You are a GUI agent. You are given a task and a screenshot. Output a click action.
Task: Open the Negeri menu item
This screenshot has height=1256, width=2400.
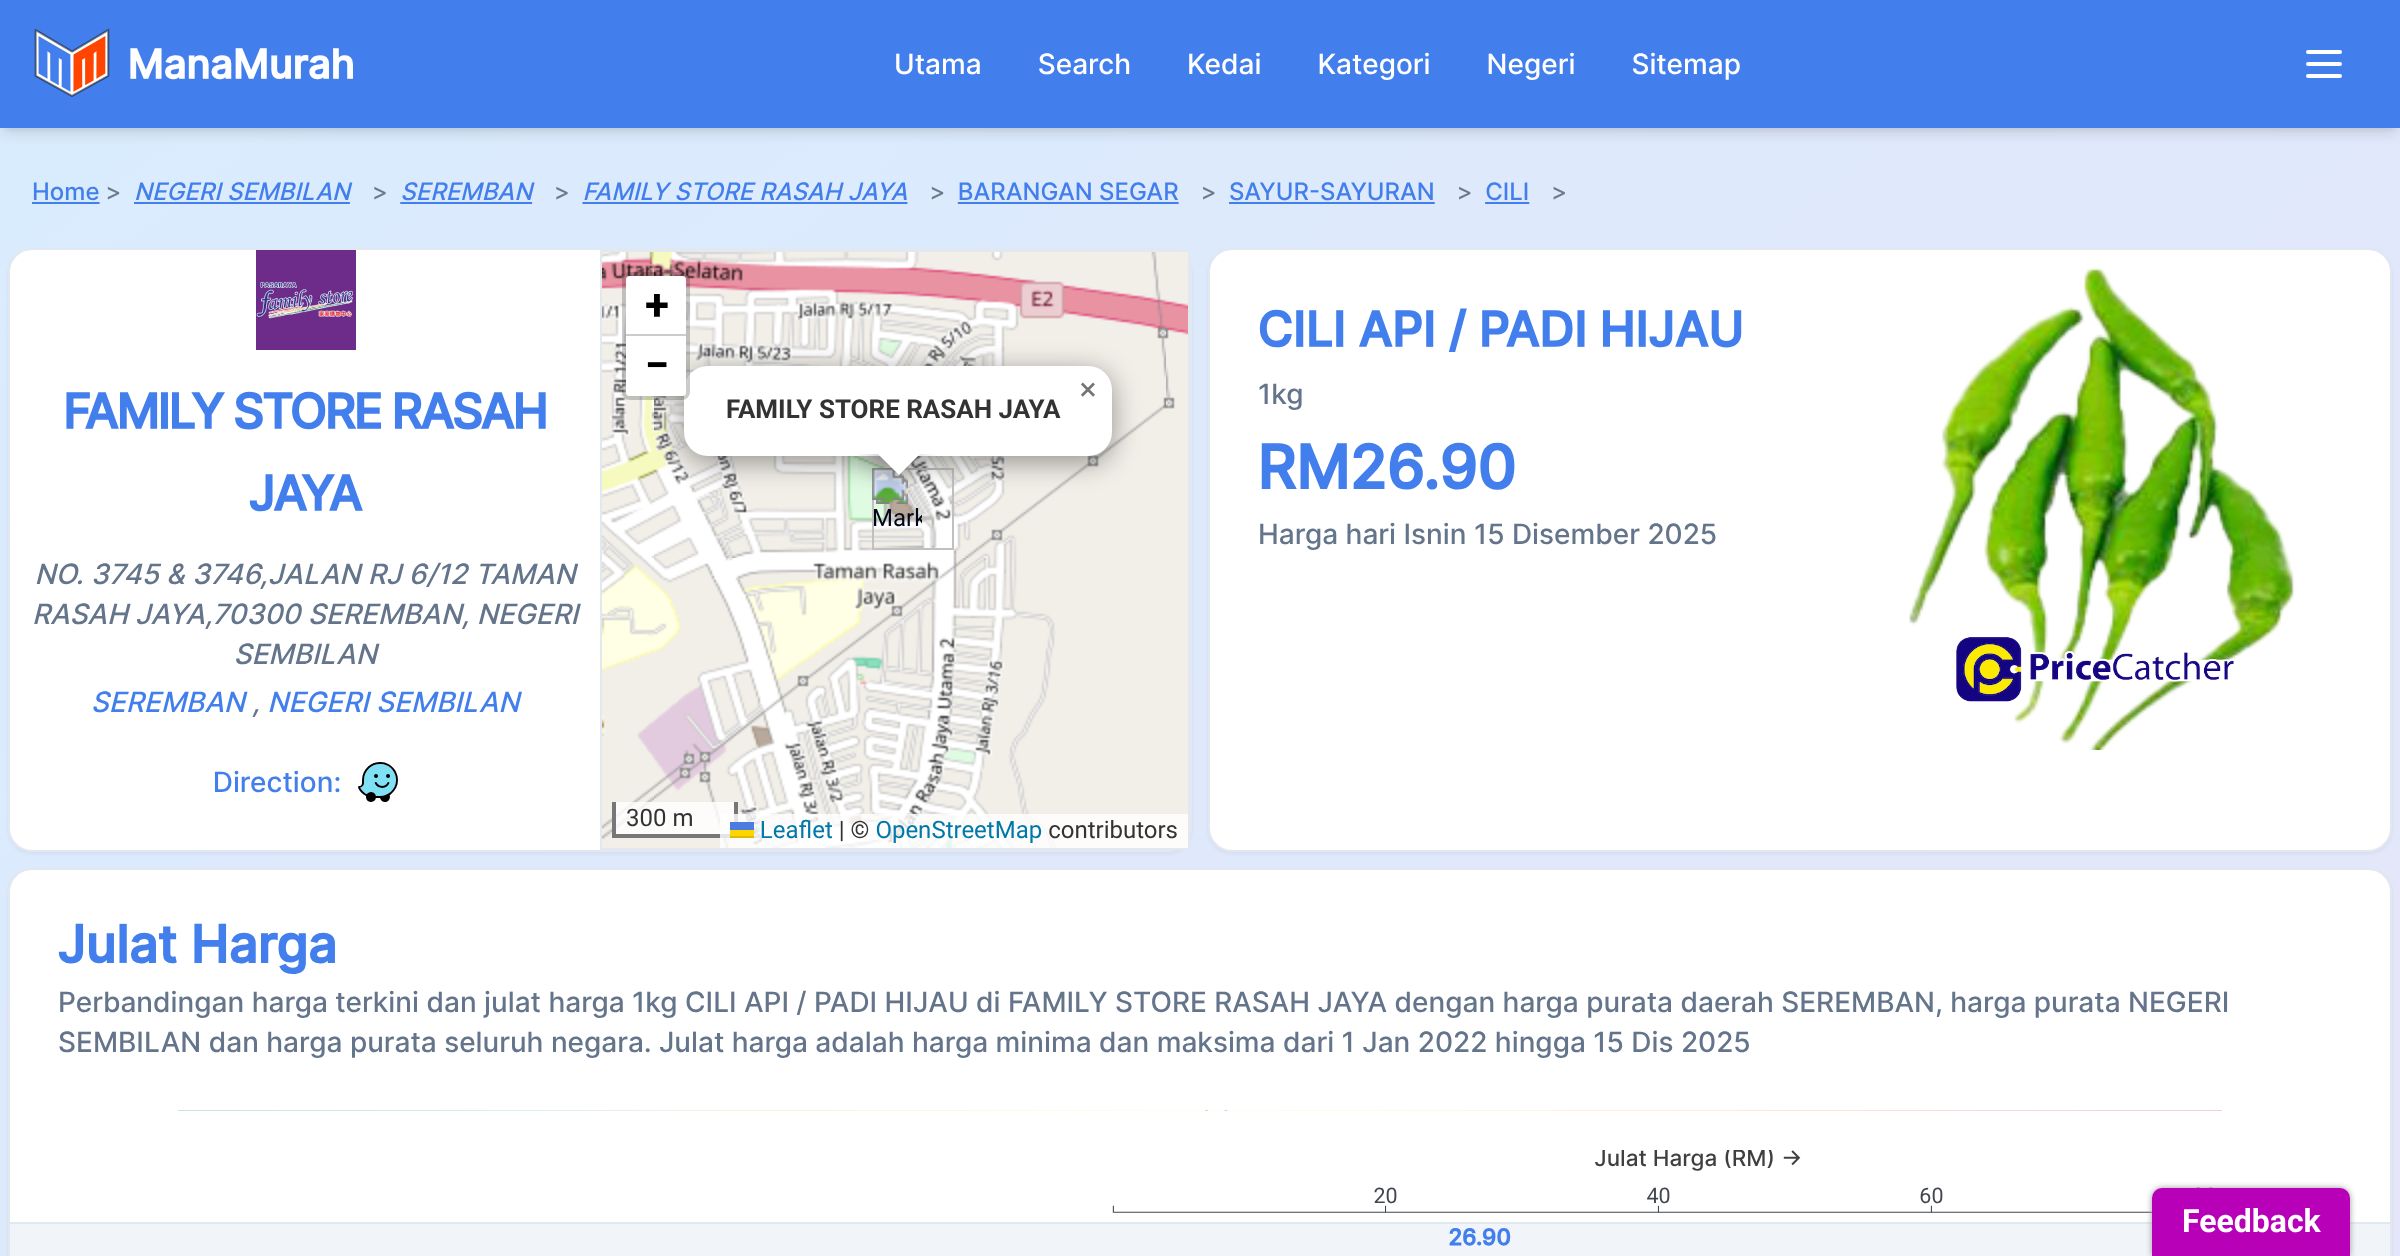click(1530, 64)
